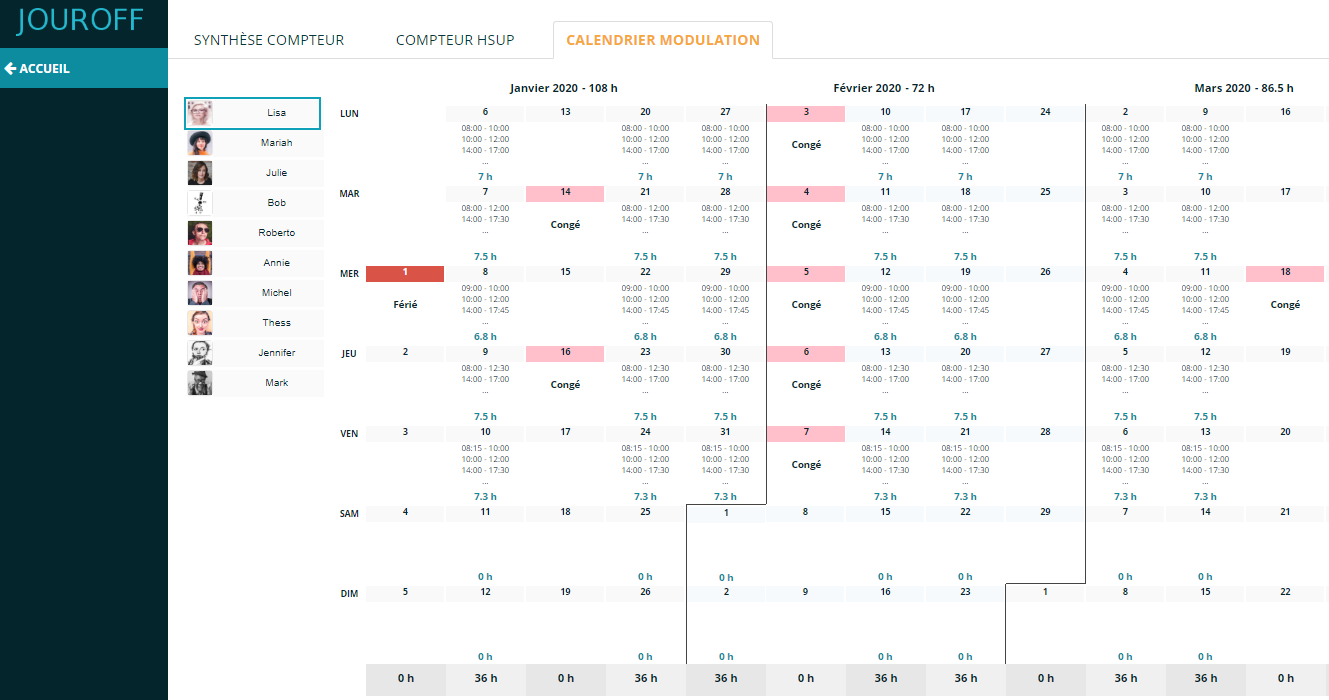Select Bob's avatar icon

point(200,203)
